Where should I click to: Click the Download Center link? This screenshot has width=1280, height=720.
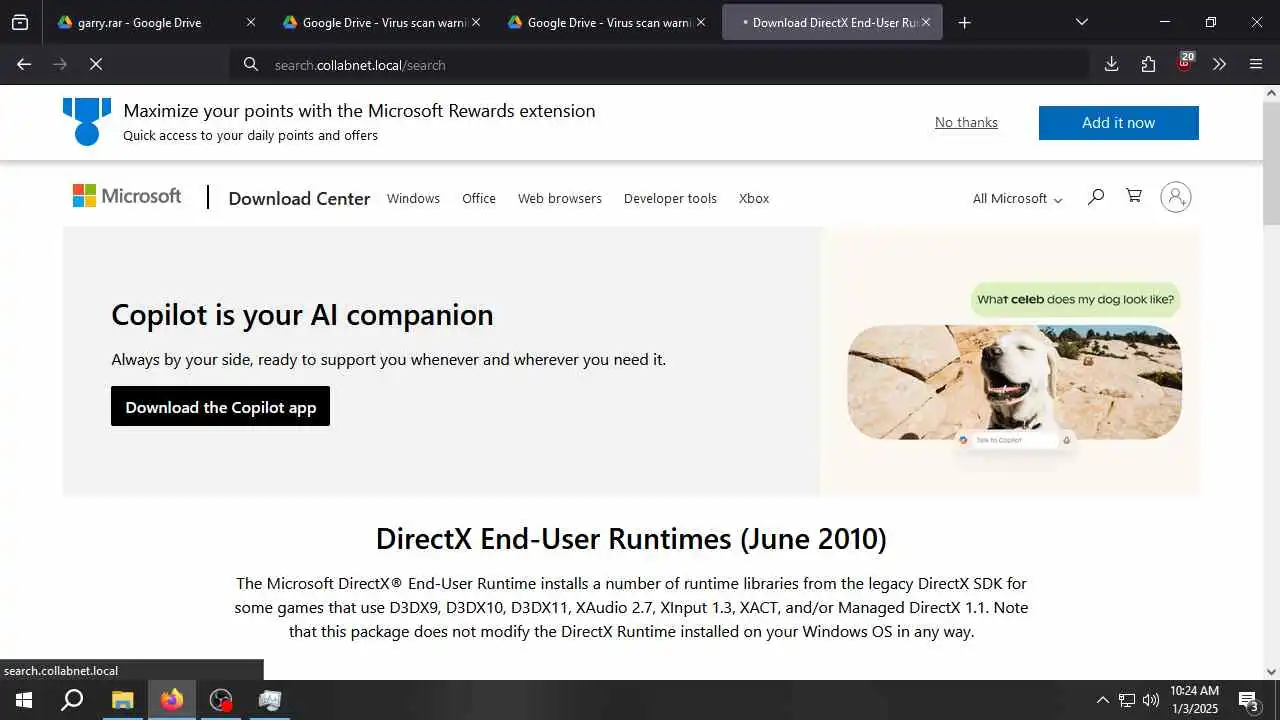coord(299,198)
